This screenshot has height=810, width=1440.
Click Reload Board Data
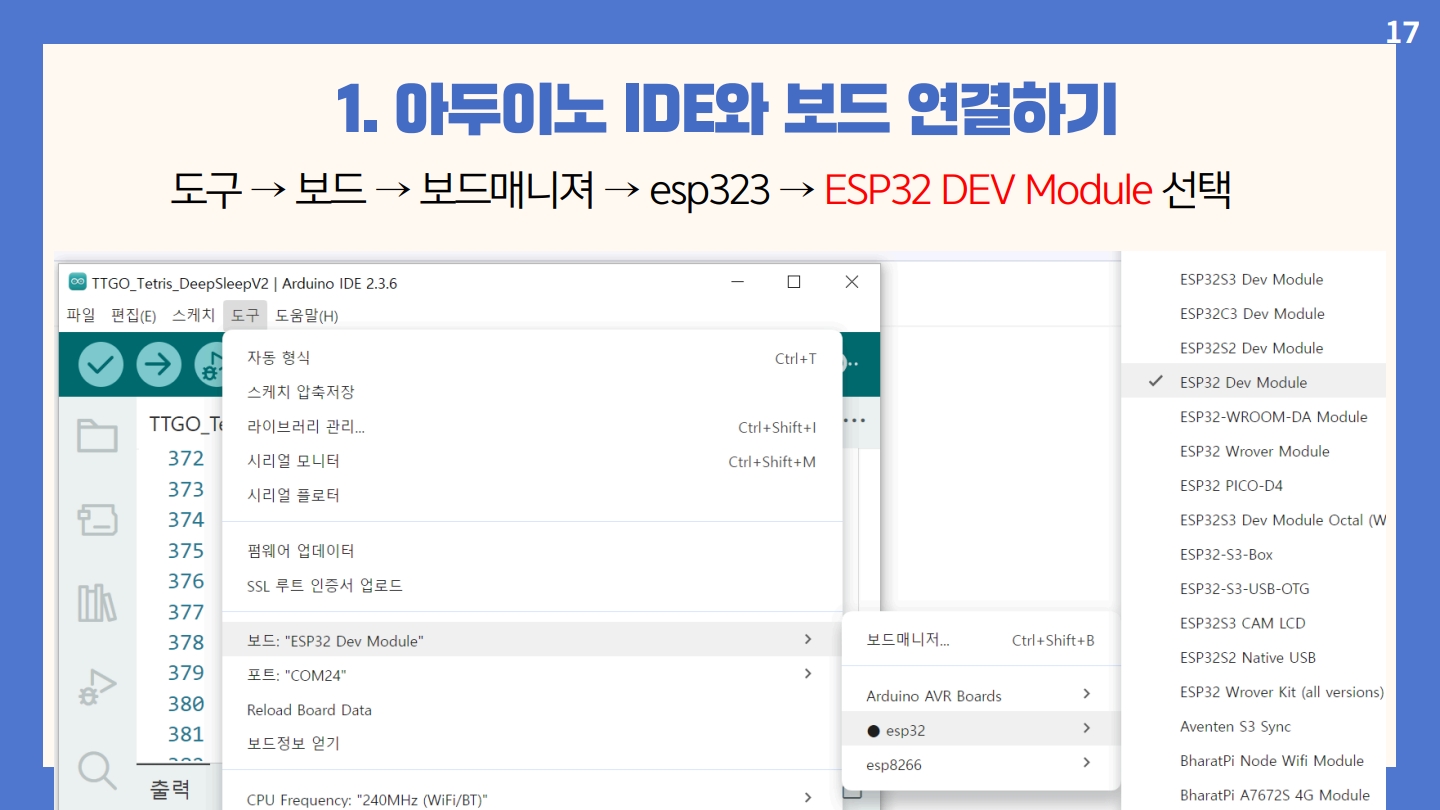(x=532, y=710)
